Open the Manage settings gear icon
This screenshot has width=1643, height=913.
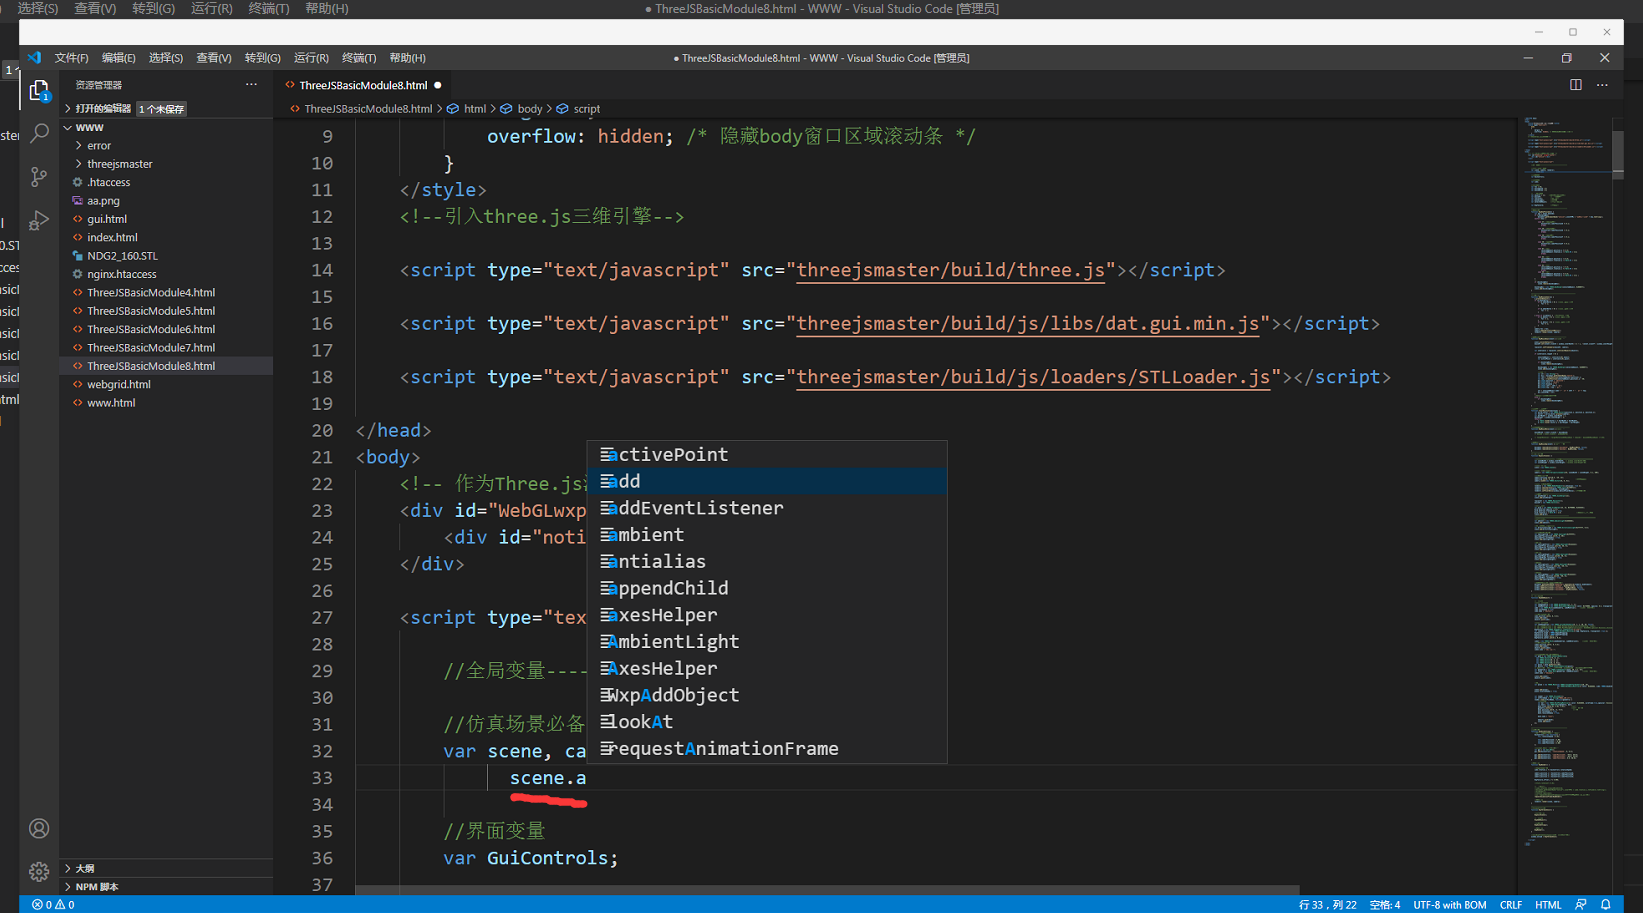[x=39, y=871]
